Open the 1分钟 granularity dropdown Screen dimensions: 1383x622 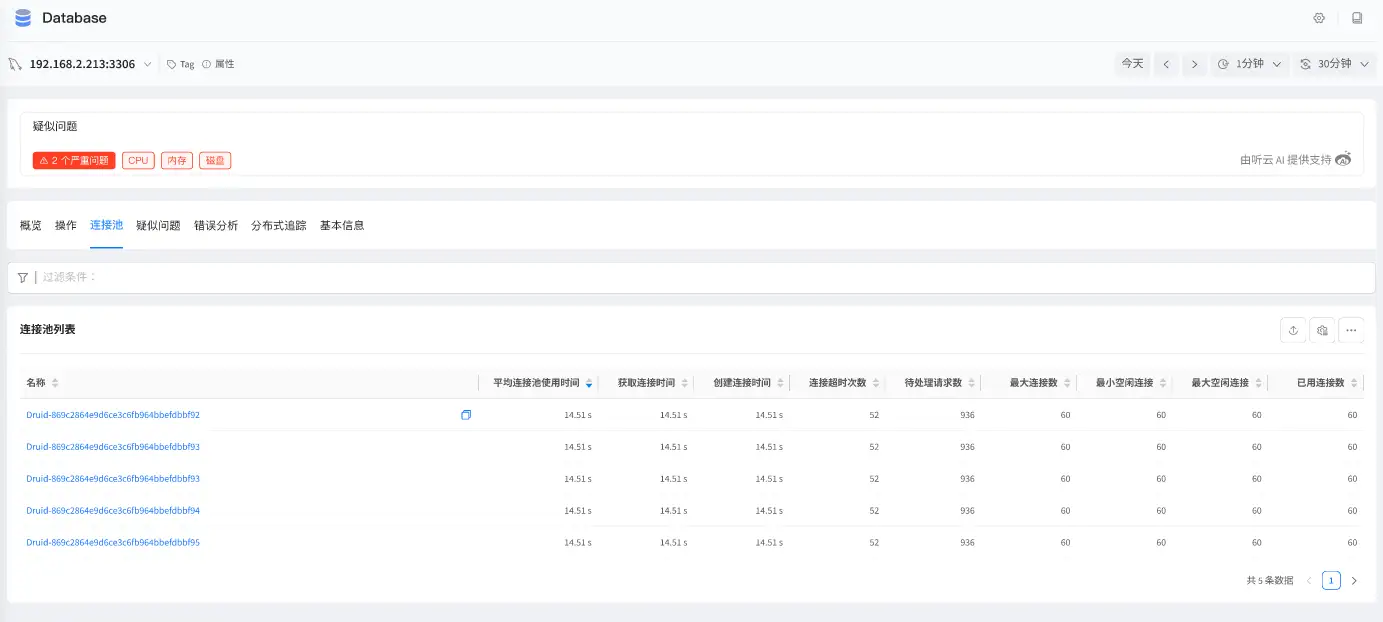pyautogui.click(x=1250, y=63)
